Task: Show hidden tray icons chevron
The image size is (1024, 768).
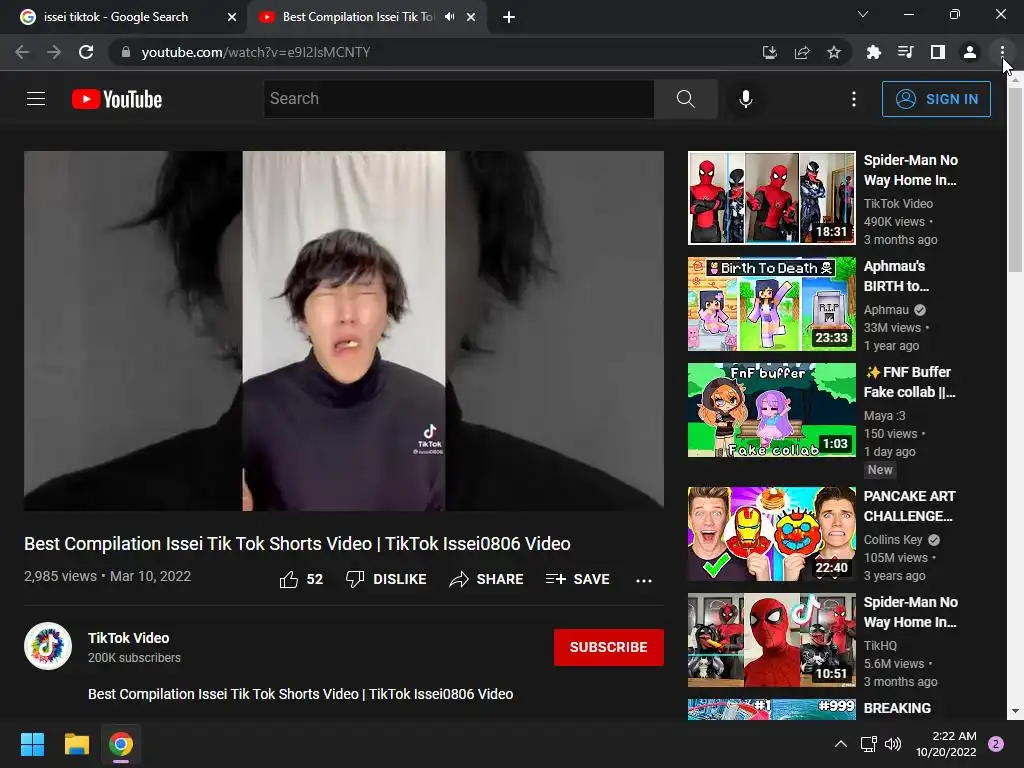Action: 841,744
